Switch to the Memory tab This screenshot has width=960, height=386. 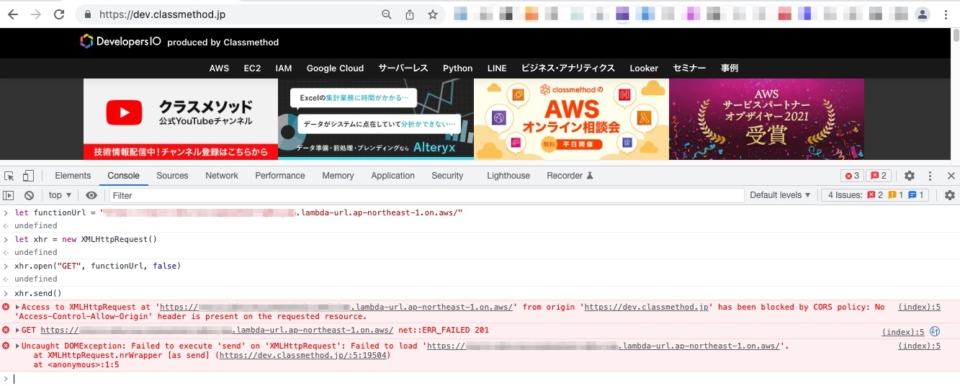(338, 176)
